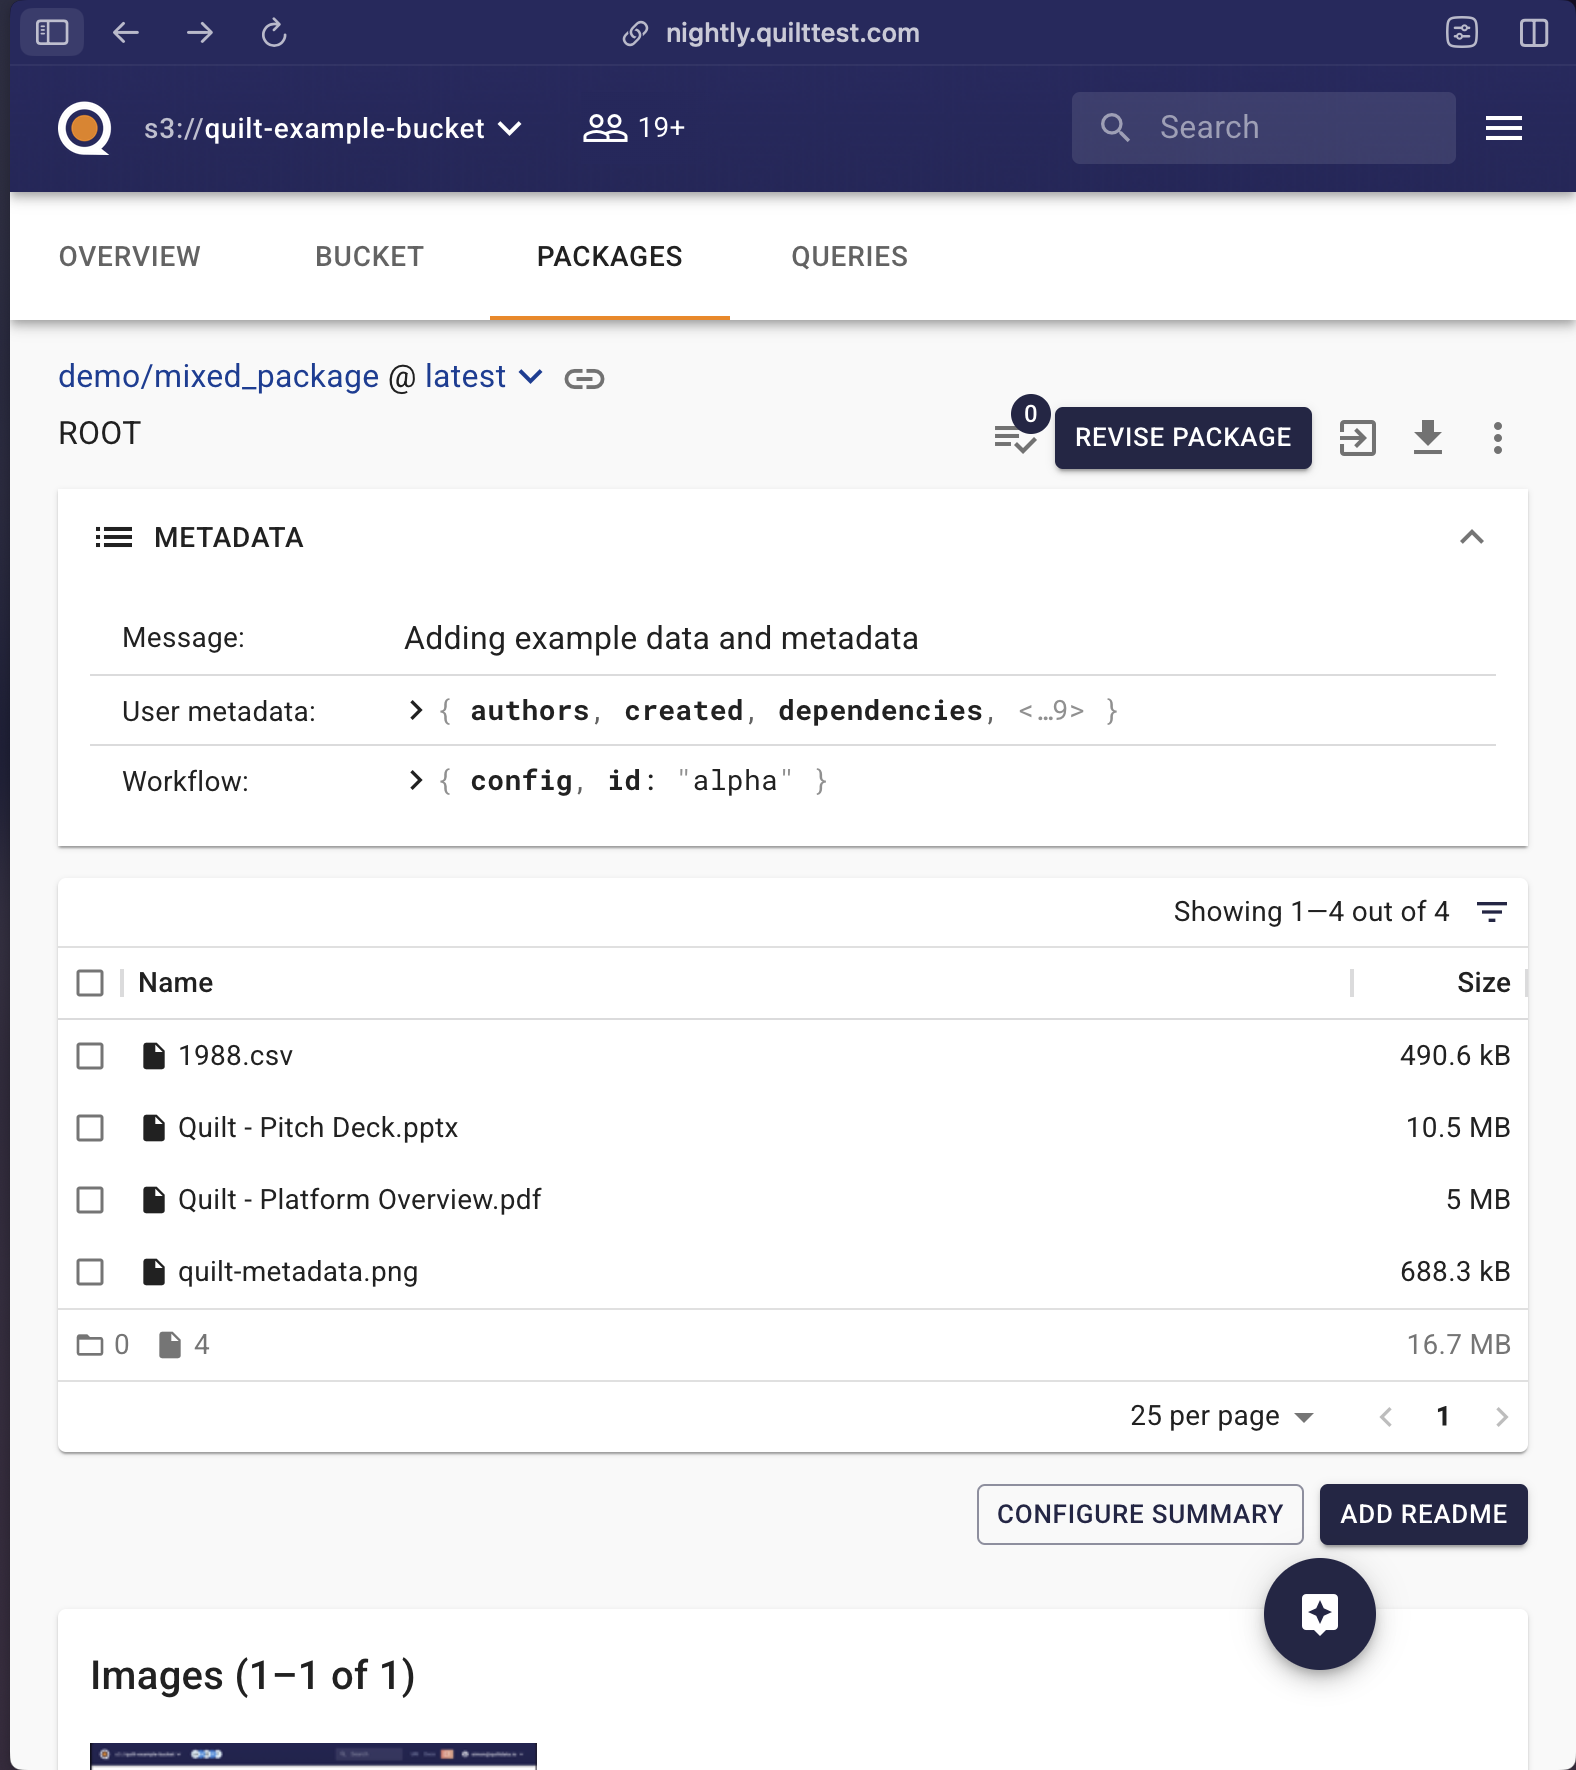
Task: Open the Quilt - Pitch Deck.pptx file
Action: (x=317, y=1128)
